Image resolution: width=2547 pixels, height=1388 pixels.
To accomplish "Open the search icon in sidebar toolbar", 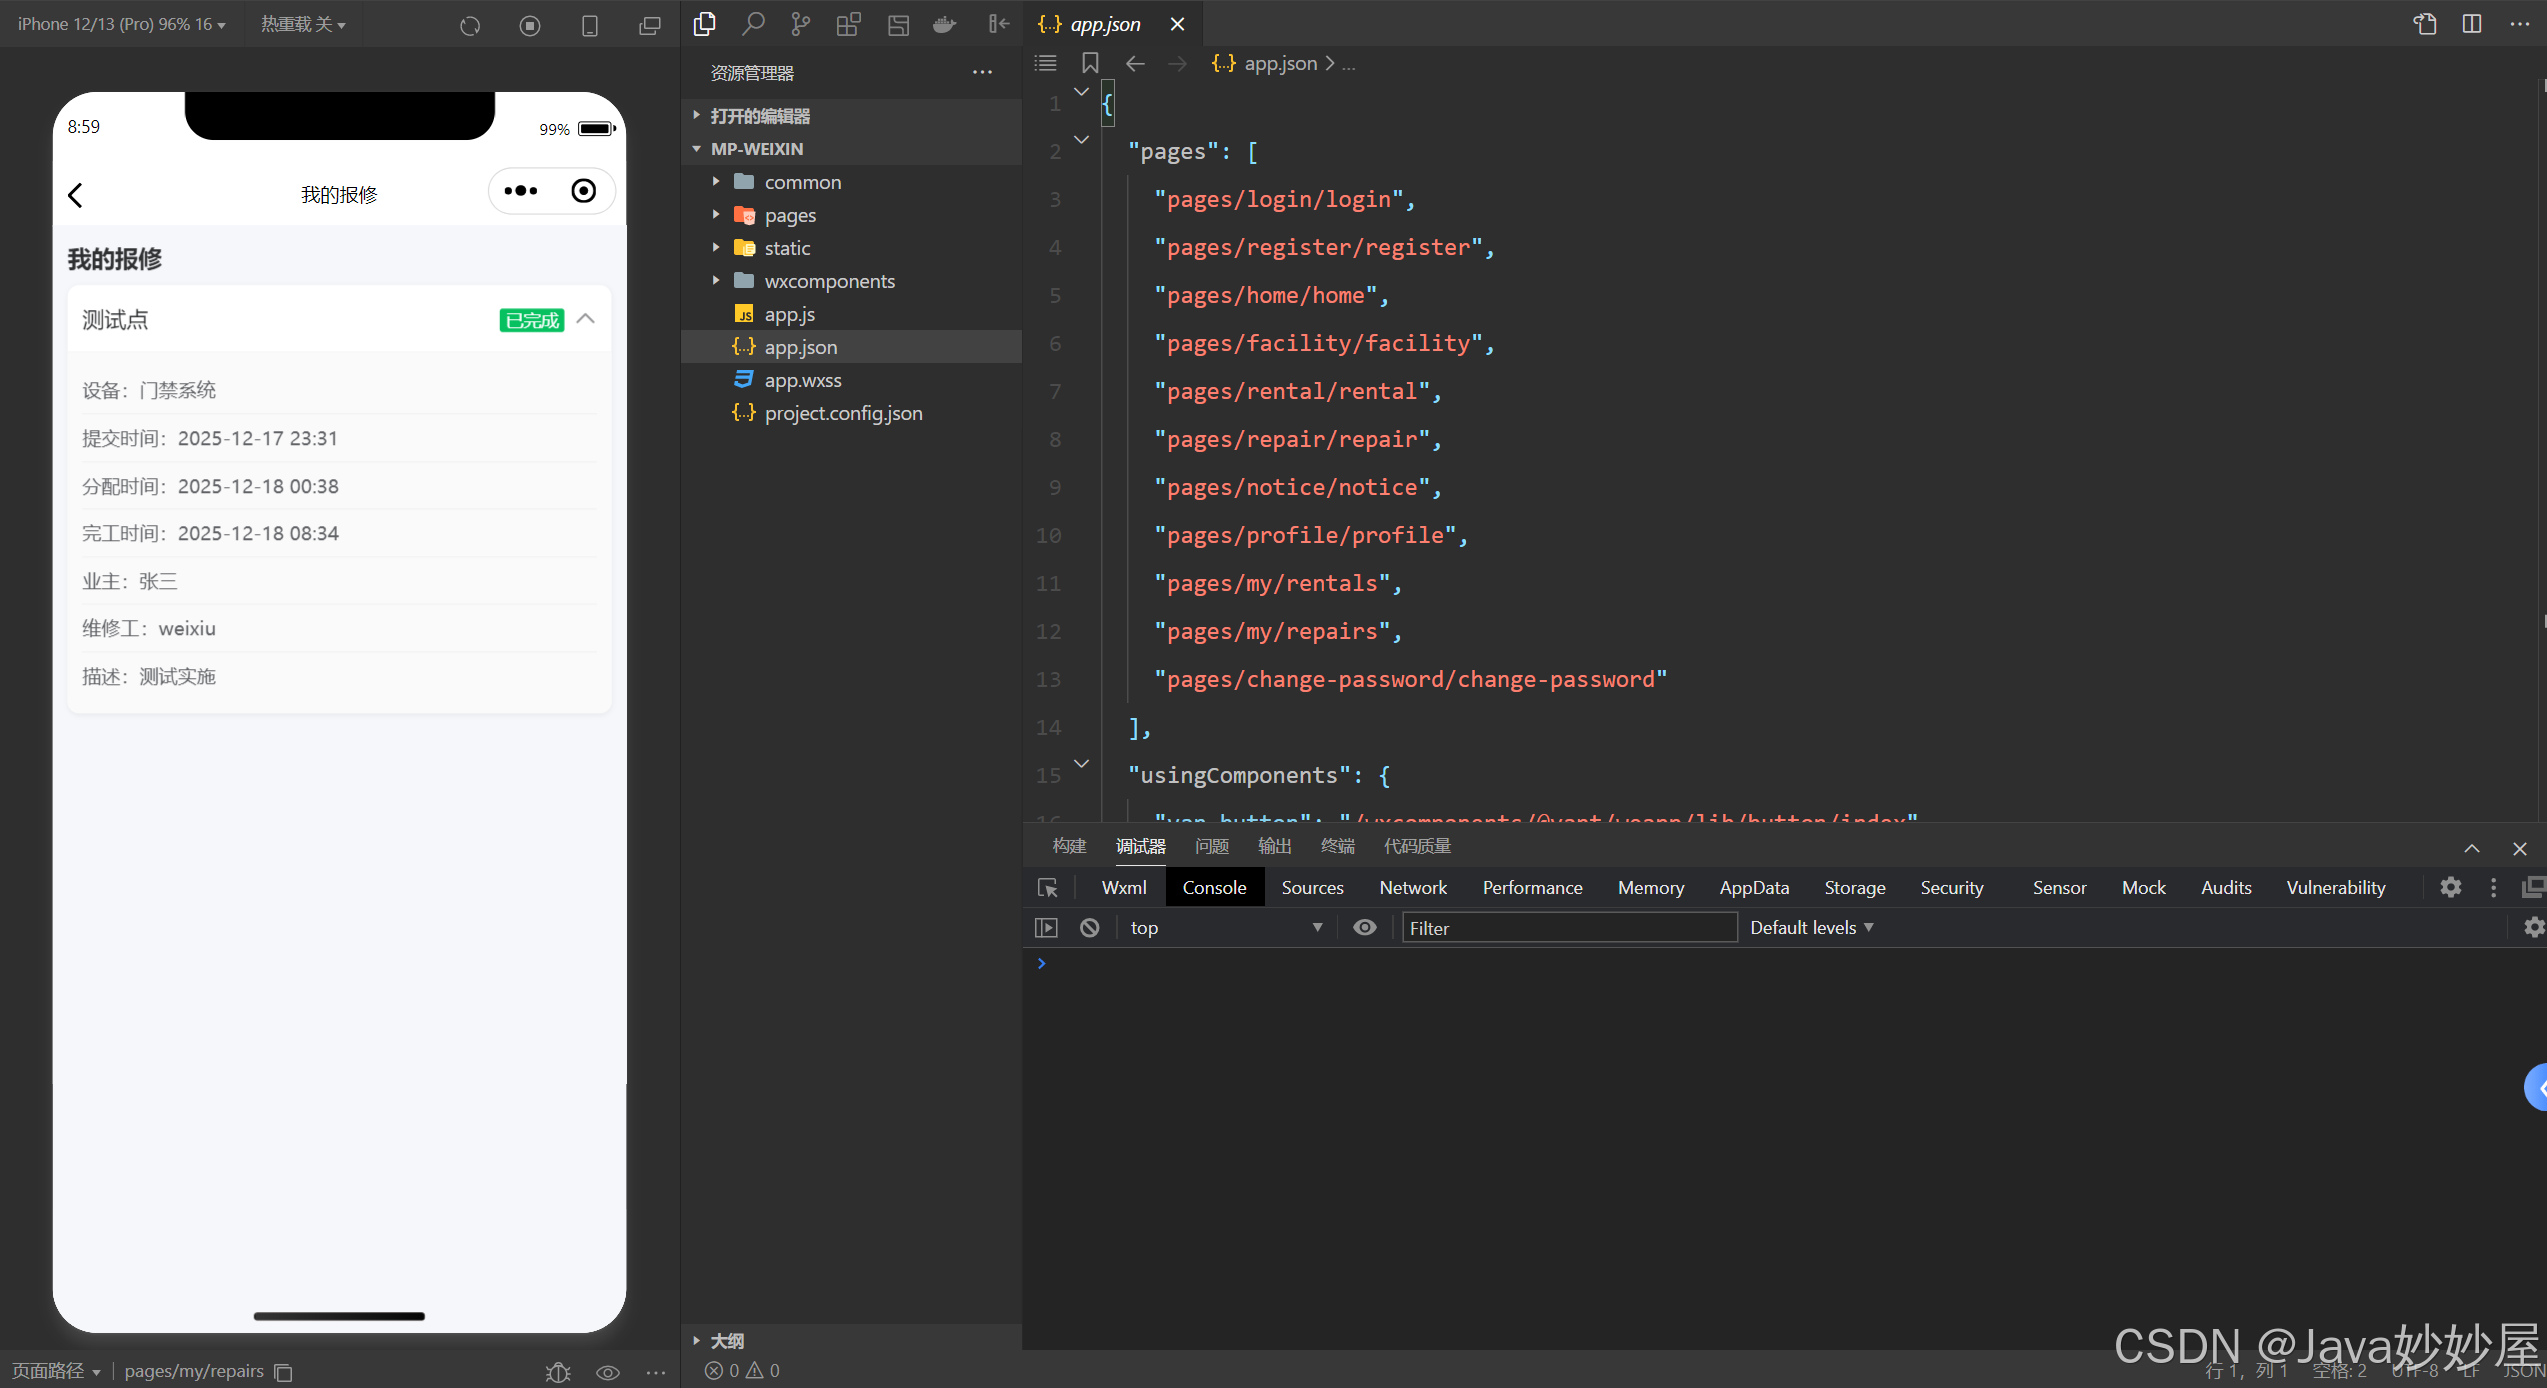I will point(753,24).
